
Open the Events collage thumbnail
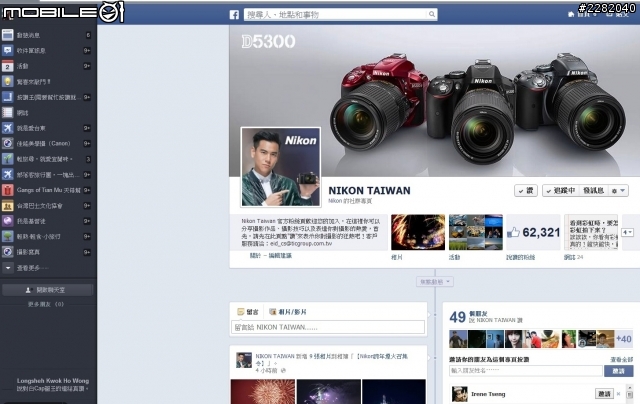point(476,232)
